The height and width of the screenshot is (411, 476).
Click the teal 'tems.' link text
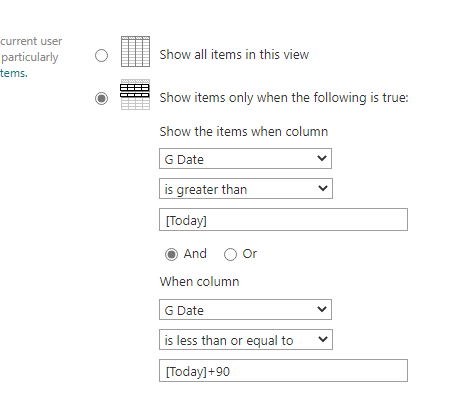(x=14, y=73)
